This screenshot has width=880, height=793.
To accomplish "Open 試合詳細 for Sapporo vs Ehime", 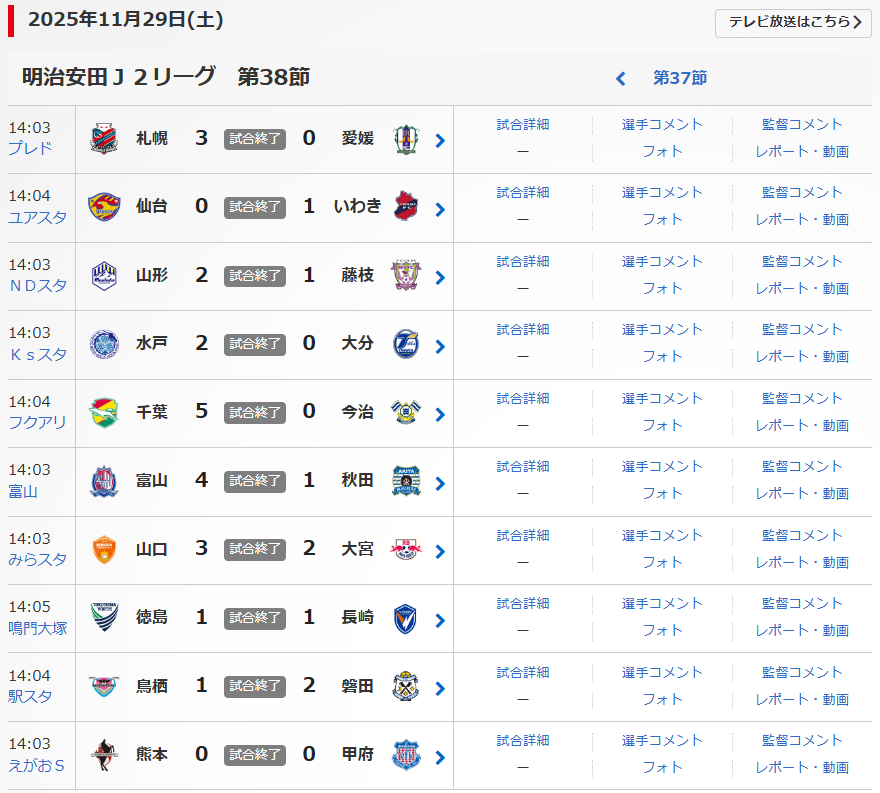I will tap(523, 125).
